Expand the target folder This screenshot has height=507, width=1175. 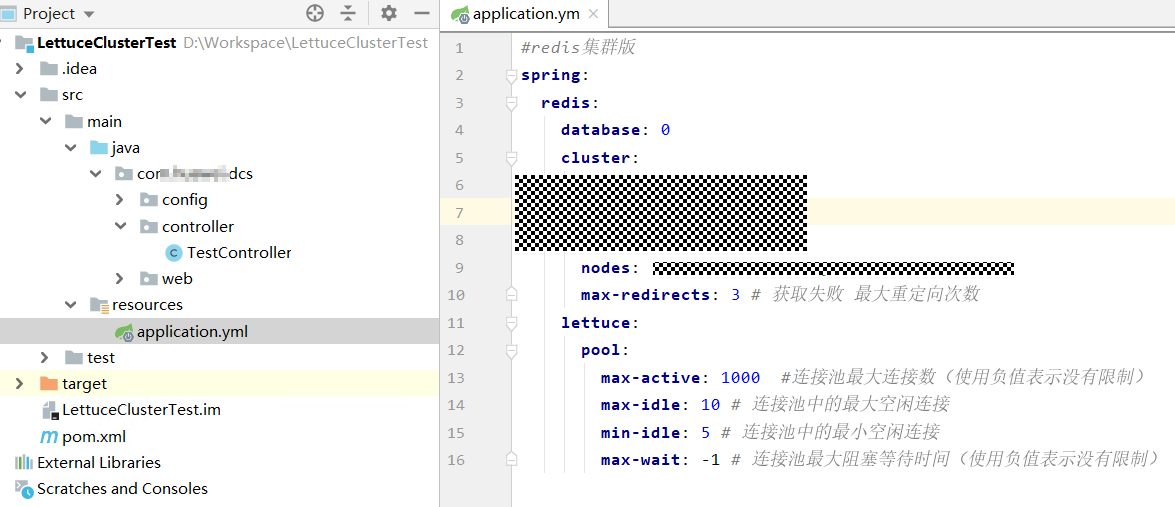pos(21,384)
